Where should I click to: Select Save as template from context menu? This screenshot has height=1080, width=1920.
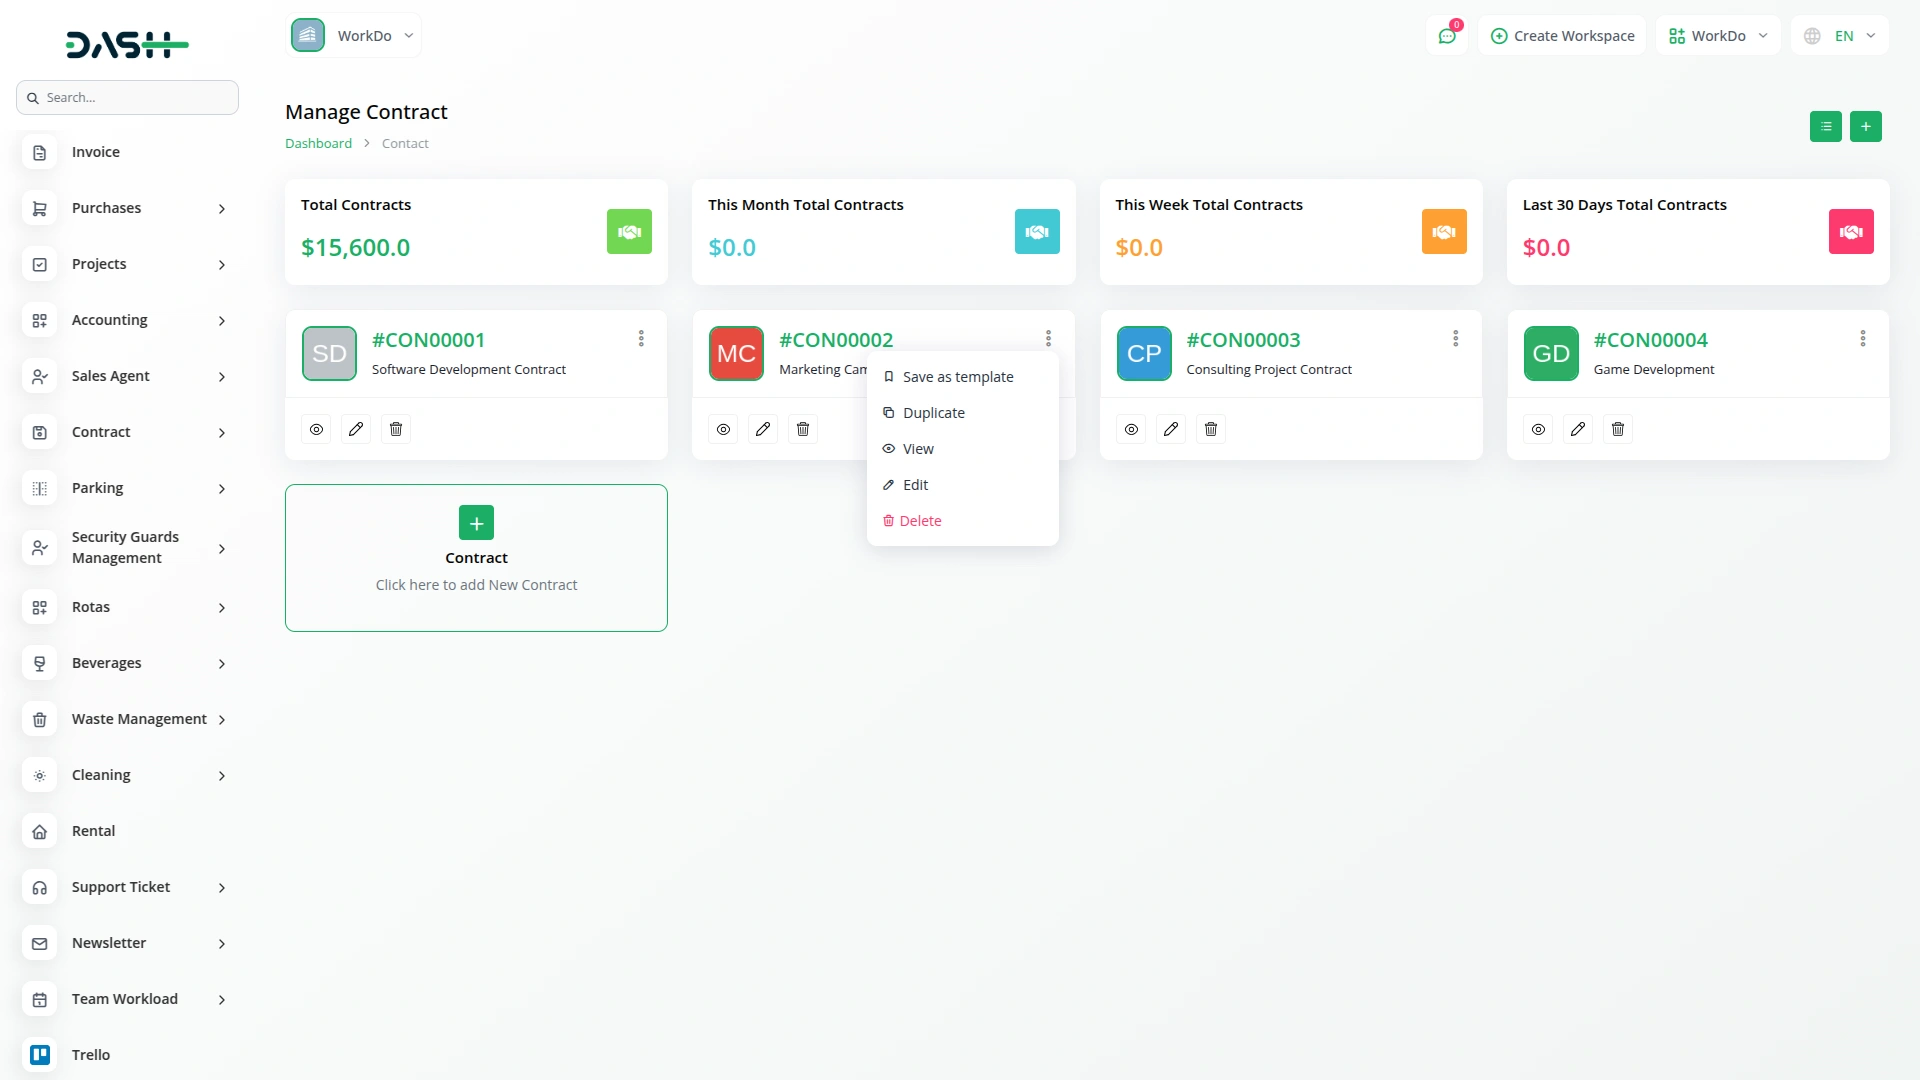tap(957, 377)
